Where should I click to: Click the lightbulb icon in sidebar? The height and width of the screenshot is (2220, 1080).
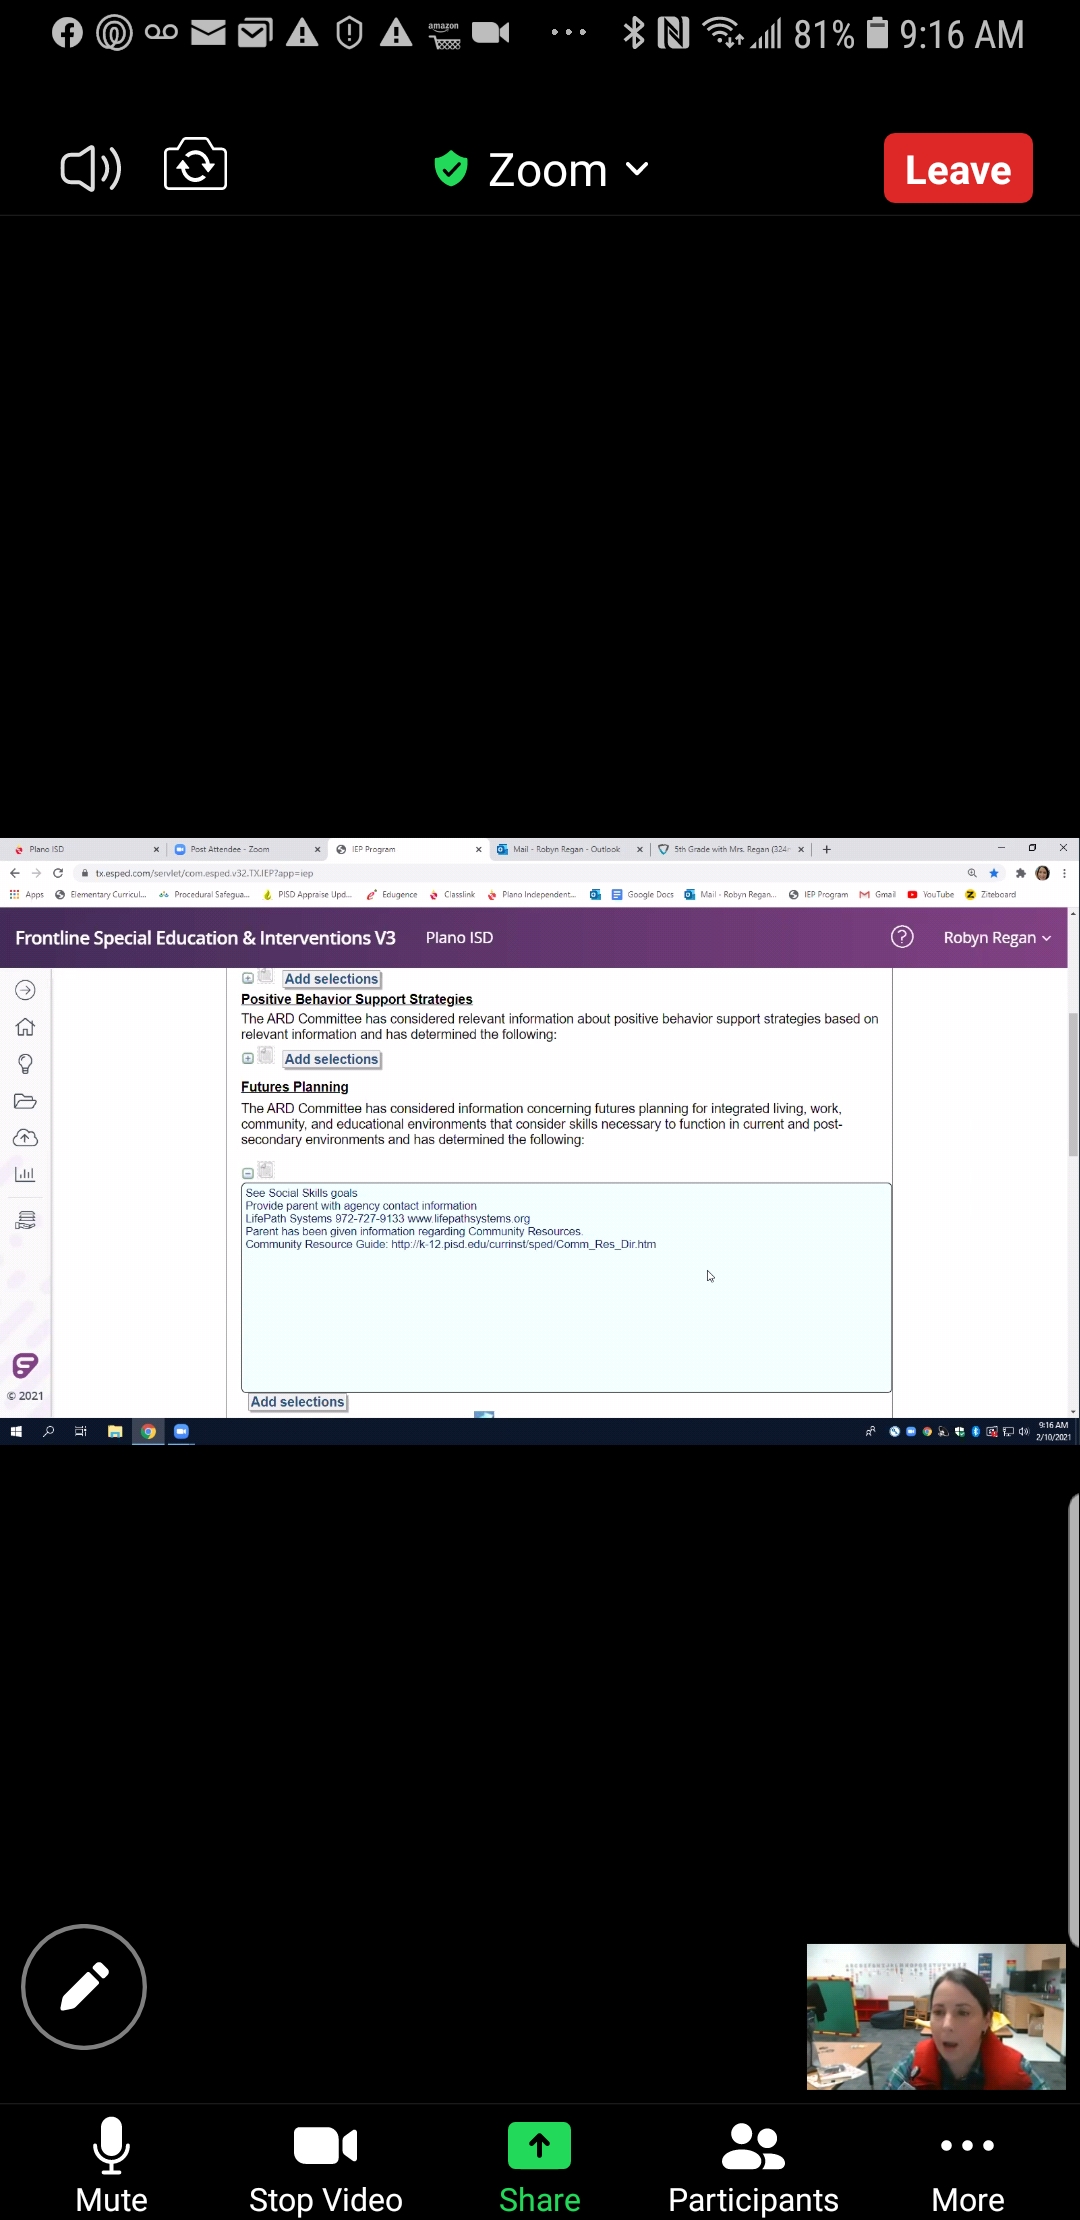25,1064
